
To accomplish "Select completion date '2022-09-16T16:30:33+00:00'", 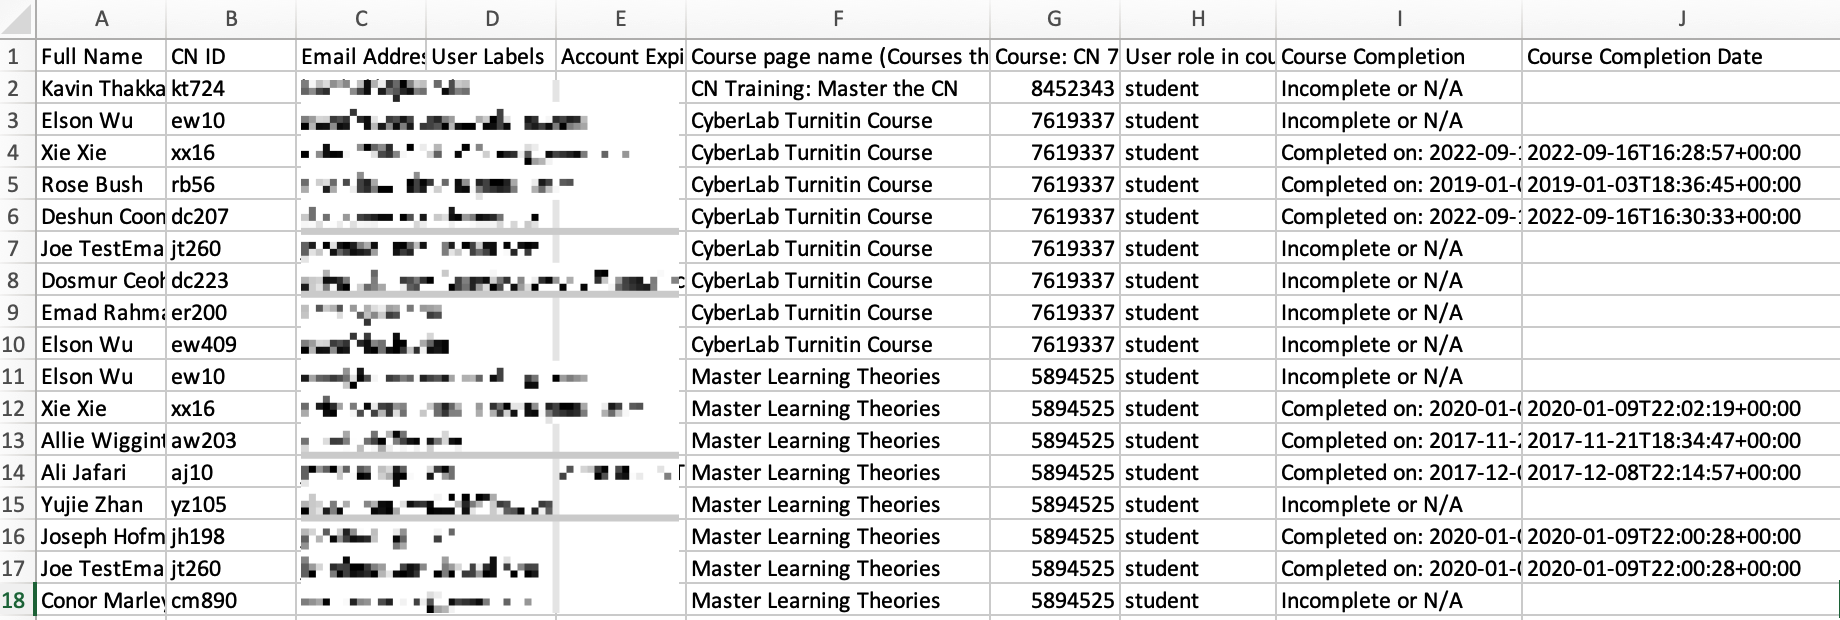I will coord(1681,216).
